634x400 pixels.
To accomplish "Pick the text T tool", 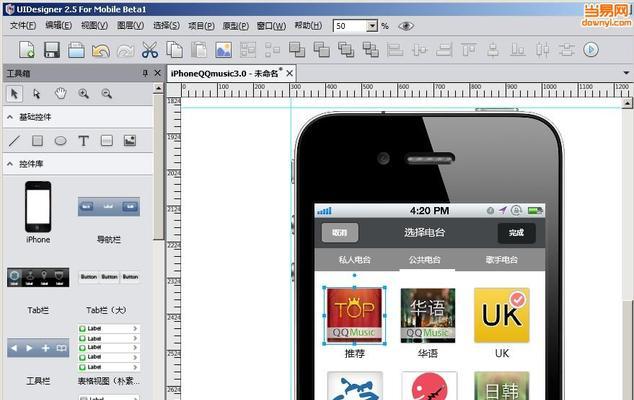I will click(83, 141).
